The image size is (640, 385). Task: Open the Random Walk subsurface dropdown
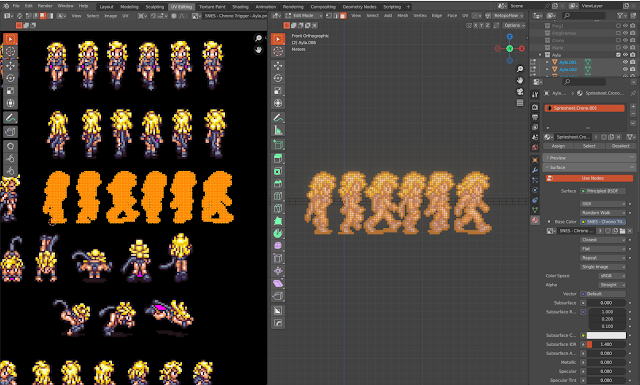click(x=603, y=212)
